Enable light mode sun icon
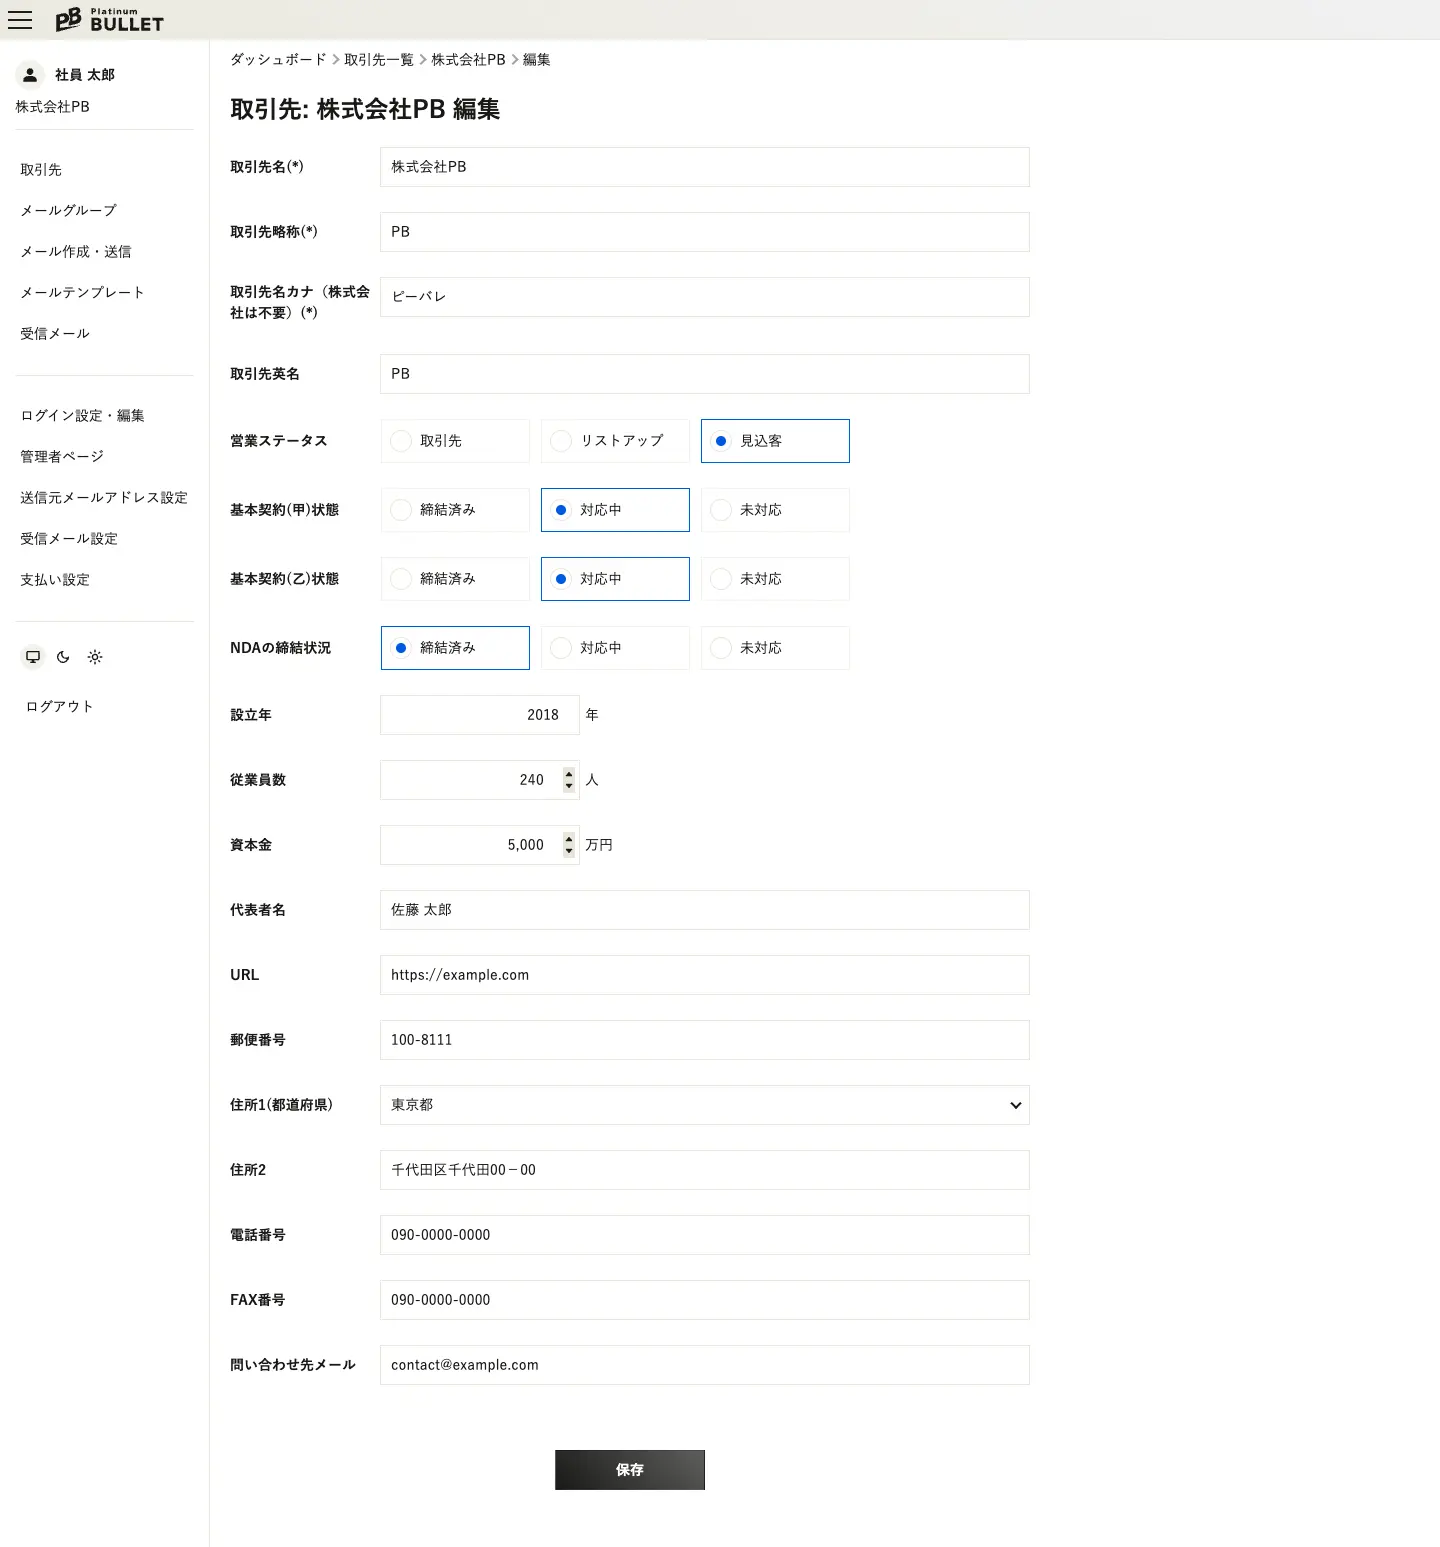This screenshot has height=1547, width=1440. coord(95,657)
